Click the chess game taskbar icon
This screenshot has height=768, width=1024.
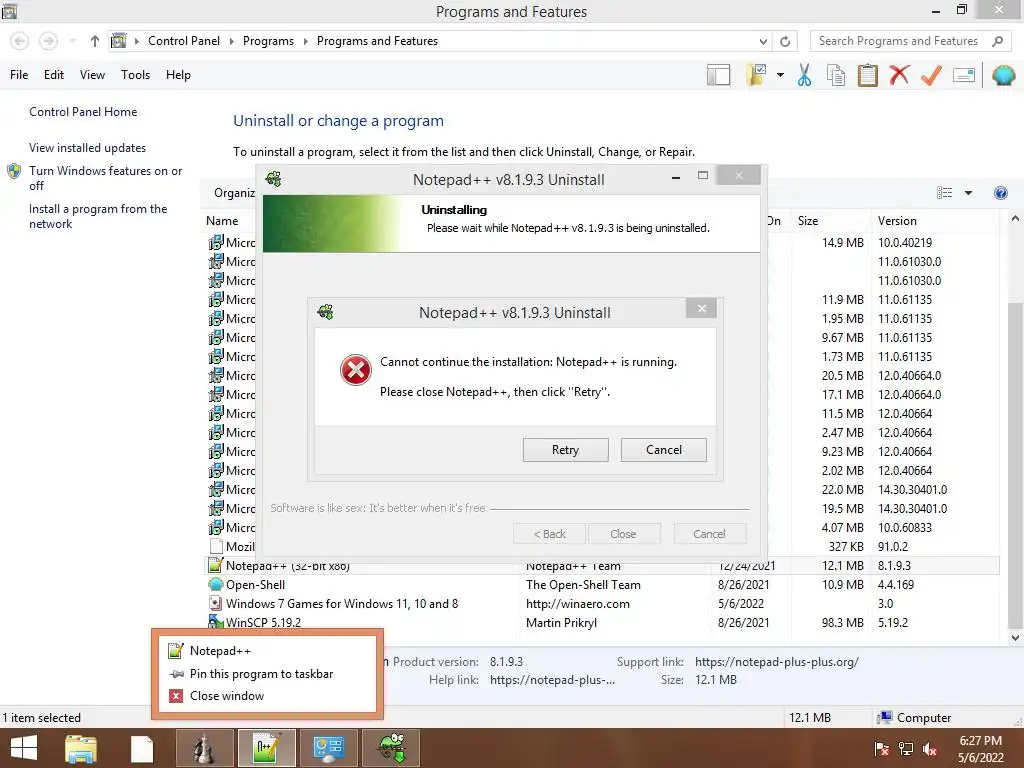pyautogui.click(x=204, y=748)
